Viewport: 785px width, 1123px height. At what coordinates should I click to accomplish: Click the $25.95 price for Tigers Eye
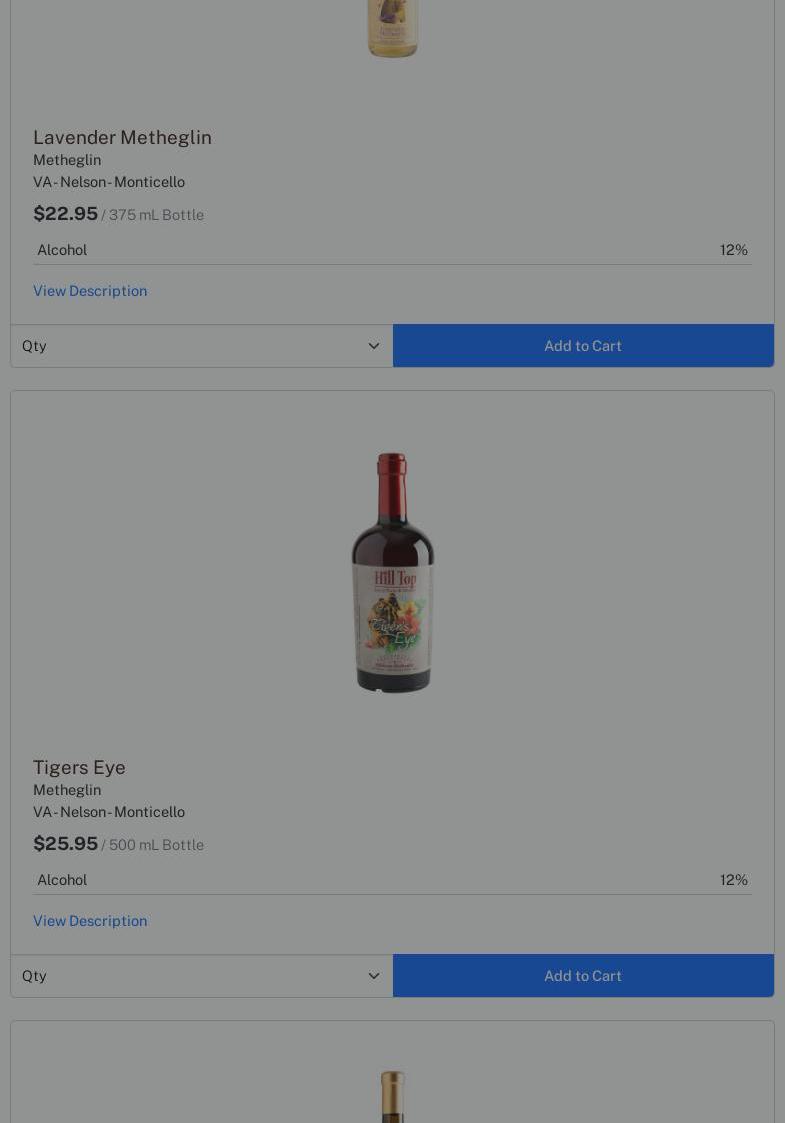(x=66, y=844)
